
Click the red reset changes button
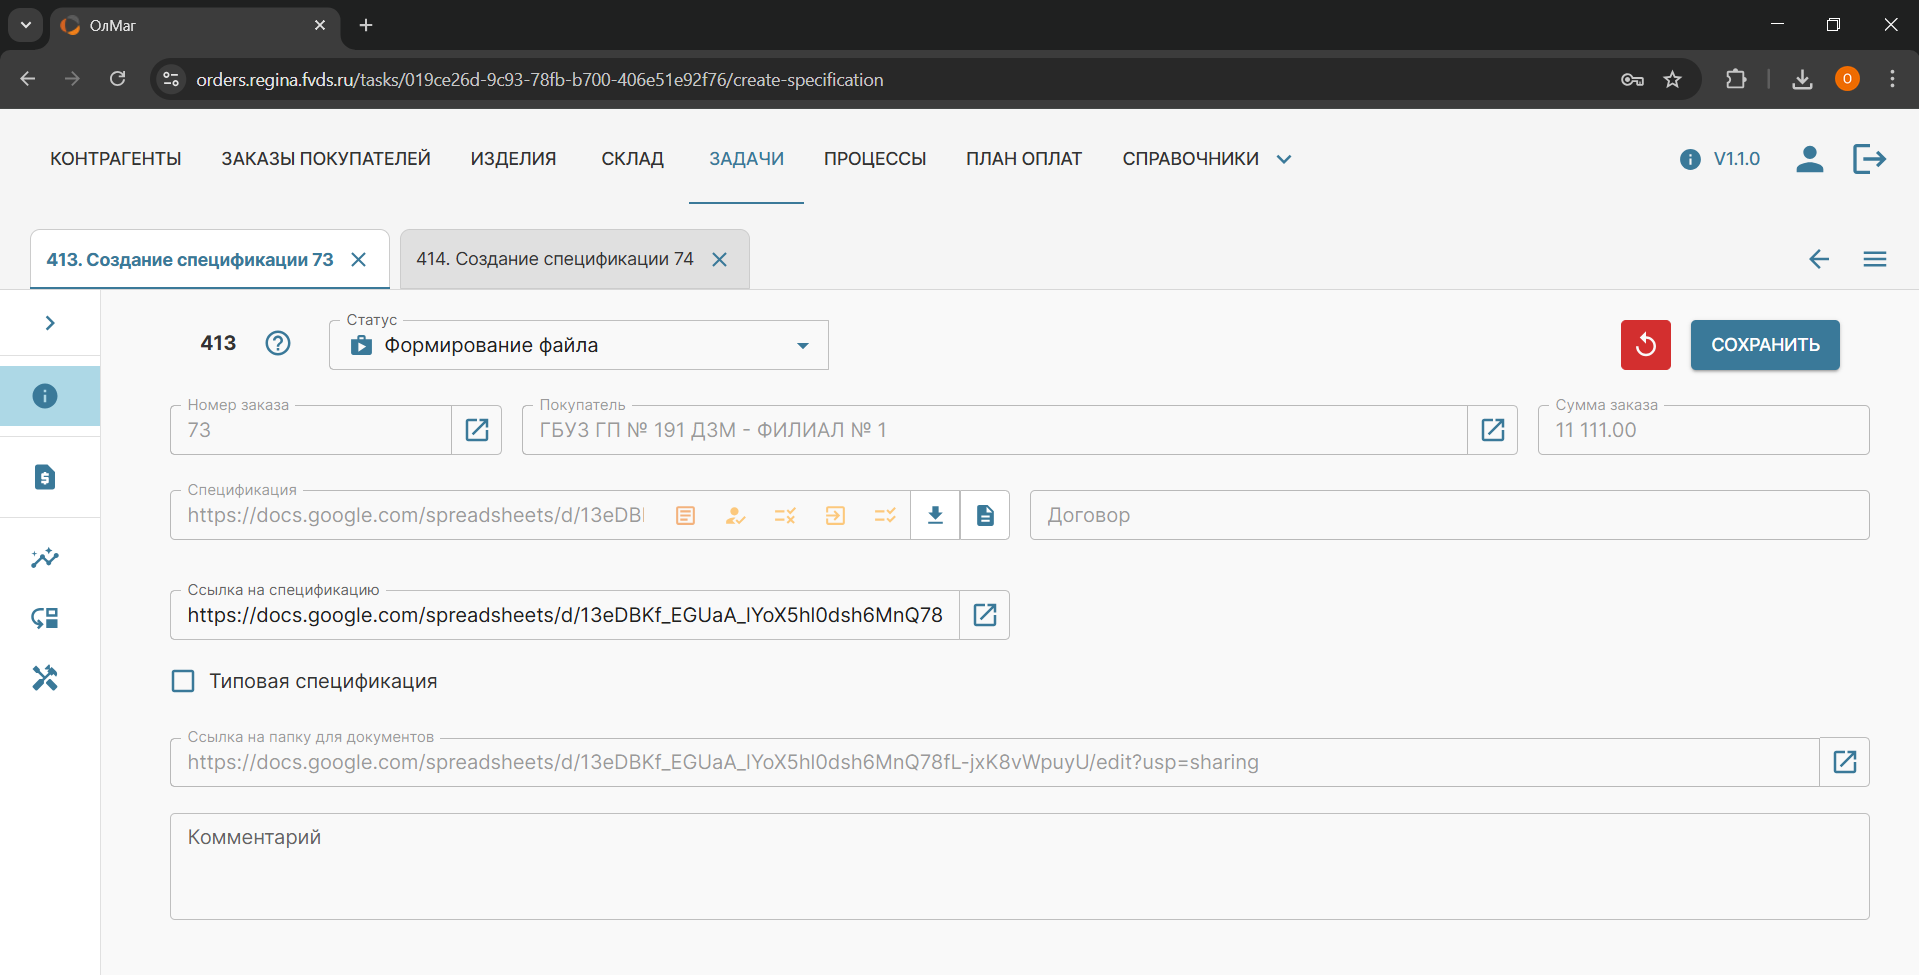pos(1645,345)
